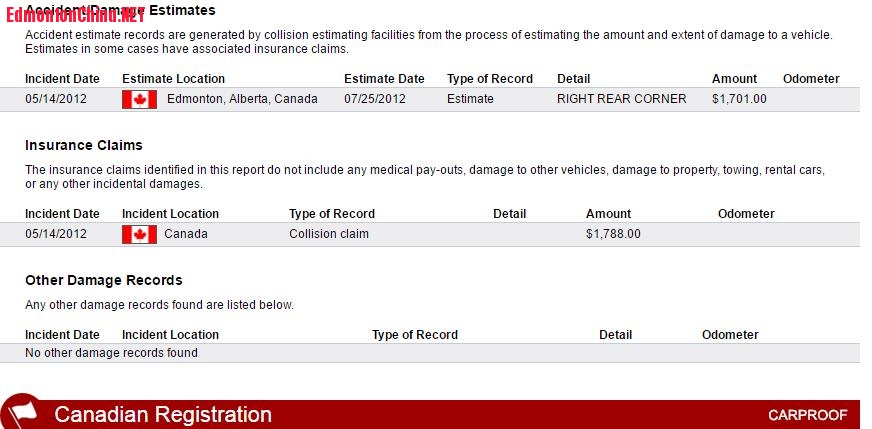Click the Amount header in Insurance Claims table
Screen dimensions: 872x429
tap(608, 214)
